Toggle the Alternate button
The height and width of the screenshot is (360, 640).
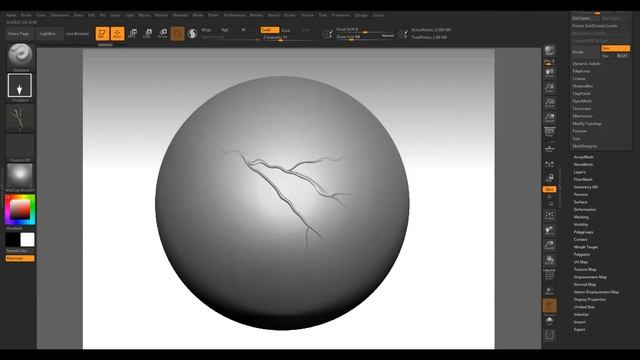pyautogui.click(x=20, y=258)
